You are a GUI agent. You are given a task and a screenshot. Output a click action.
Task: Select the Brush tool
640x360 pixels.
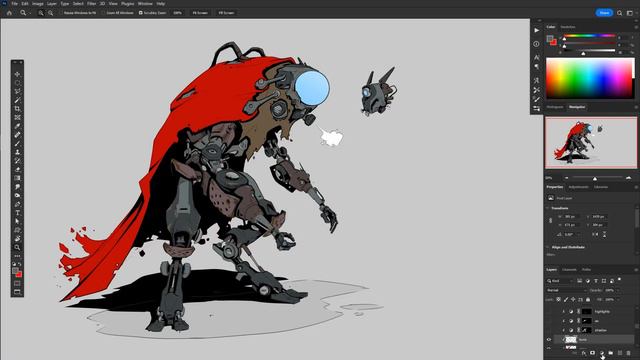click(x=17, y=144)
